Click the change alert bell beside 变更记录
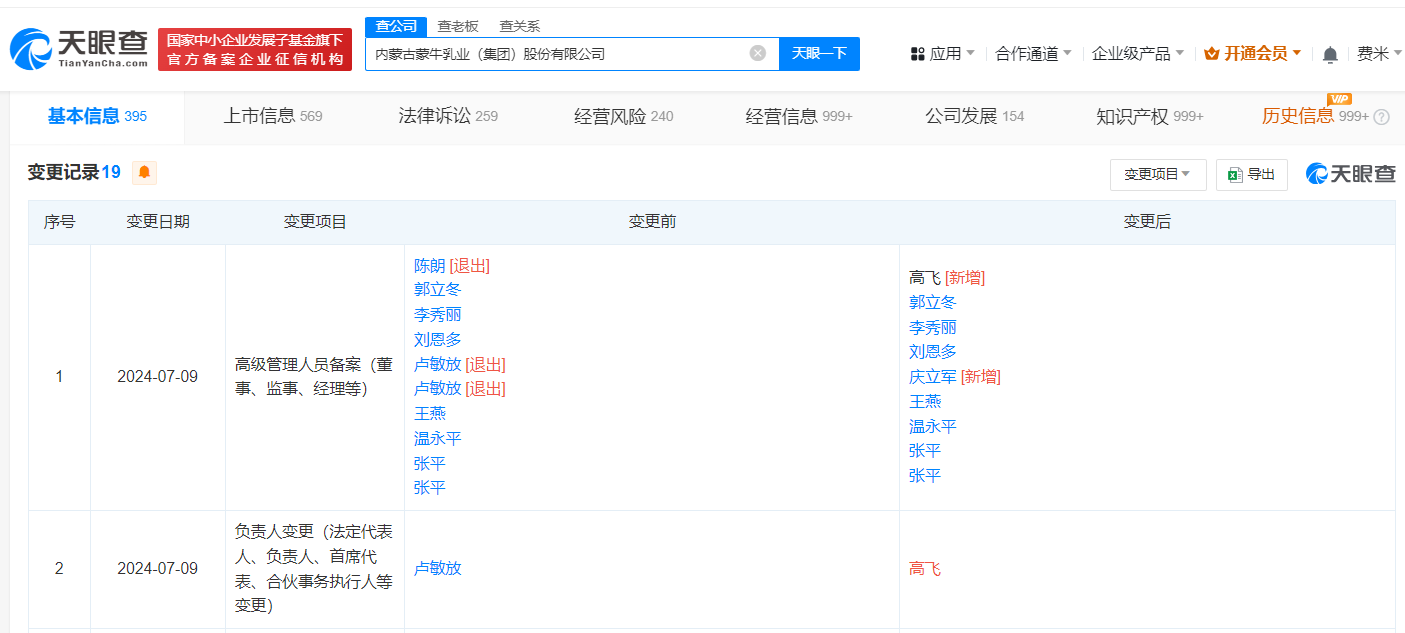1405x633 pixels. click(143, 172)
